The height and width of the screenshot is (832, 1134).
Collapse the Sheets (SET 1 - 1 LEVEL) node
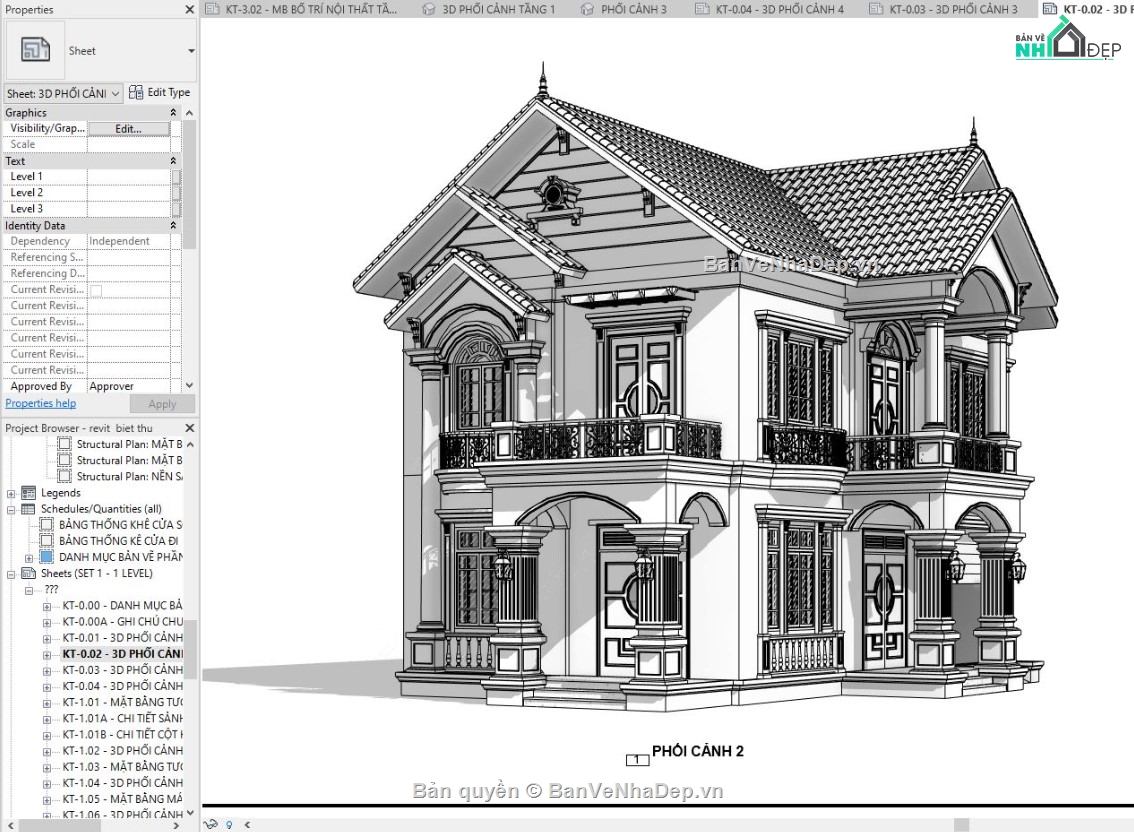(11, 574)
